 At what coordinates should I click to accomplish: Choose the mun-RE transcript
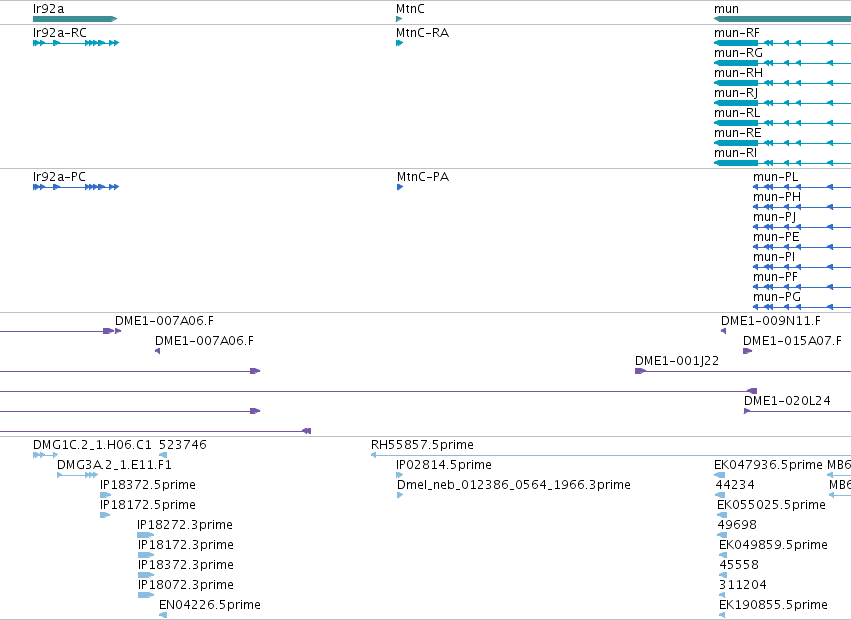pos(783,143)
